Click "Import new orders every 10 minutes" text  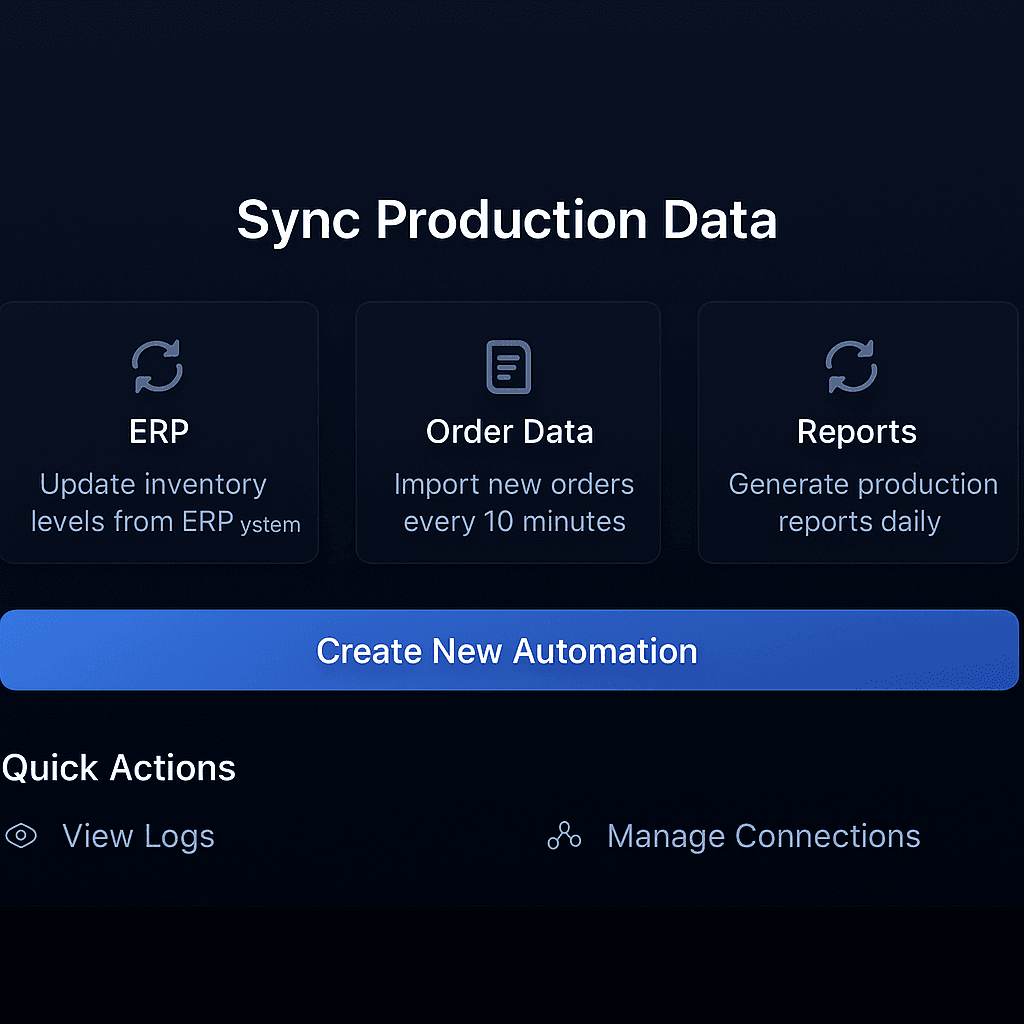click(514, 503)
